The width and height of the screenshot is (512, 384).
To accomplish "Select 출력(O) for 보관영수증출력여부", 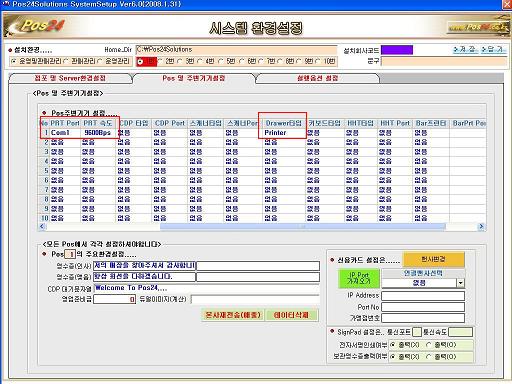I will pos(429,357).
